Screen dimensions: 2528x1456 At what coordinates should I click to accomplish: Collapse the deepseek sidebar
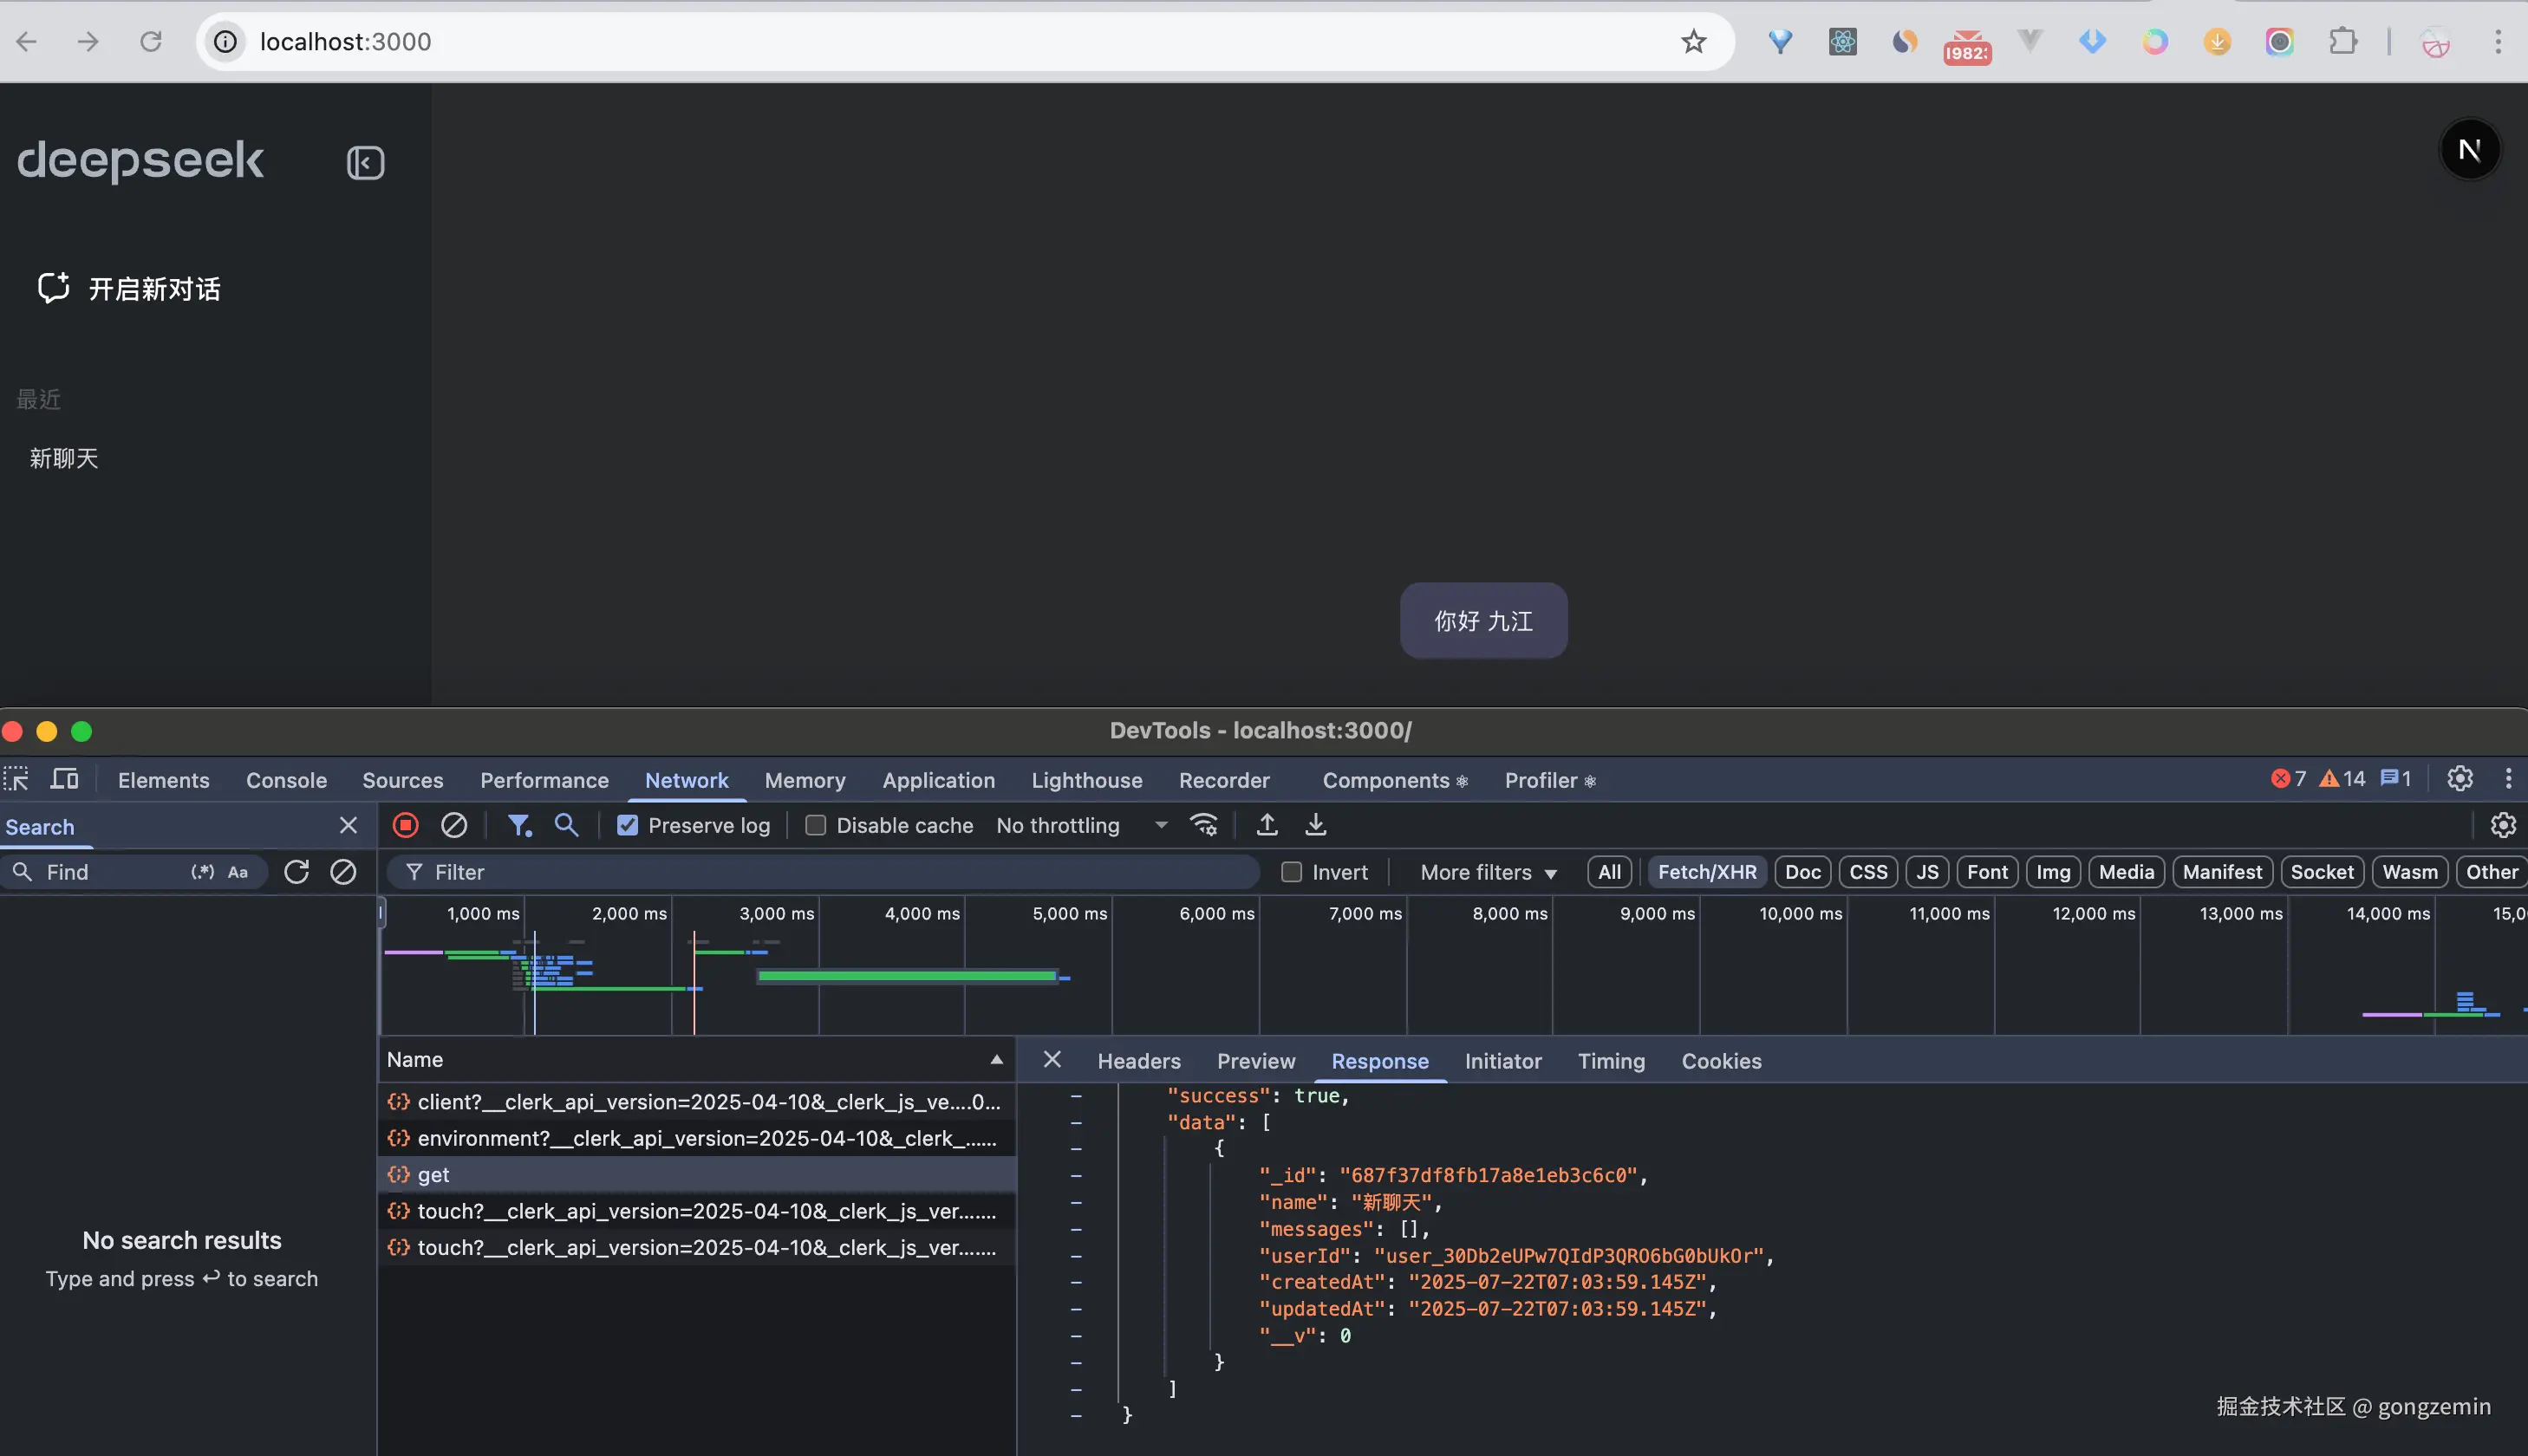(365, 162)
